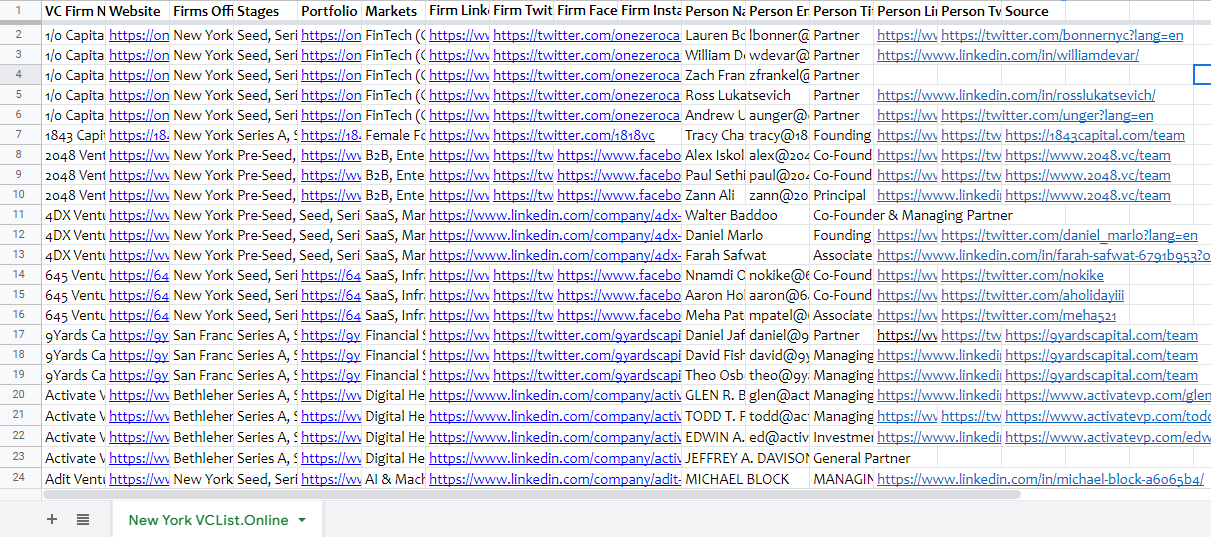Screen dimensions: 1211x537
Task: Select the zfrankel@ email cell
Action: 778,75
